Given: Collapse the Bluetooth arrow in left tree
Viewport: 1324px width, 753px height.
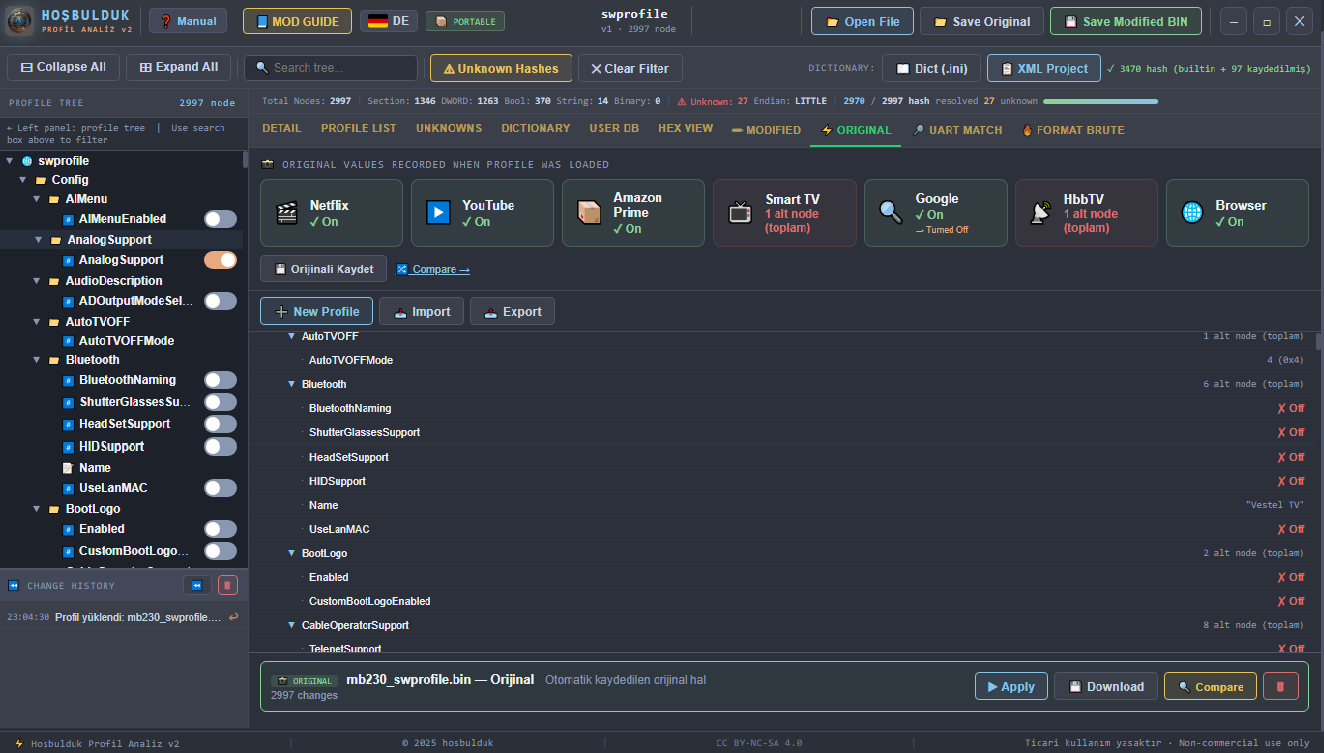Looking at the screenshot, I should [38, 360].
